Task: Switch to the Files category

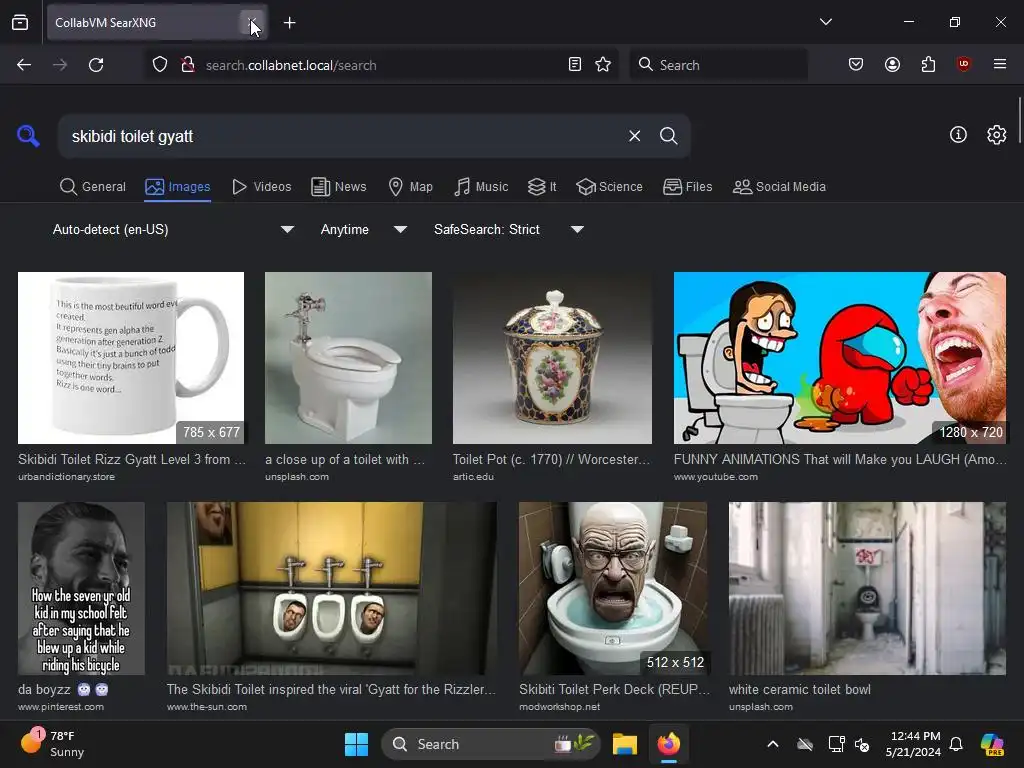Action: coord(688,187)
